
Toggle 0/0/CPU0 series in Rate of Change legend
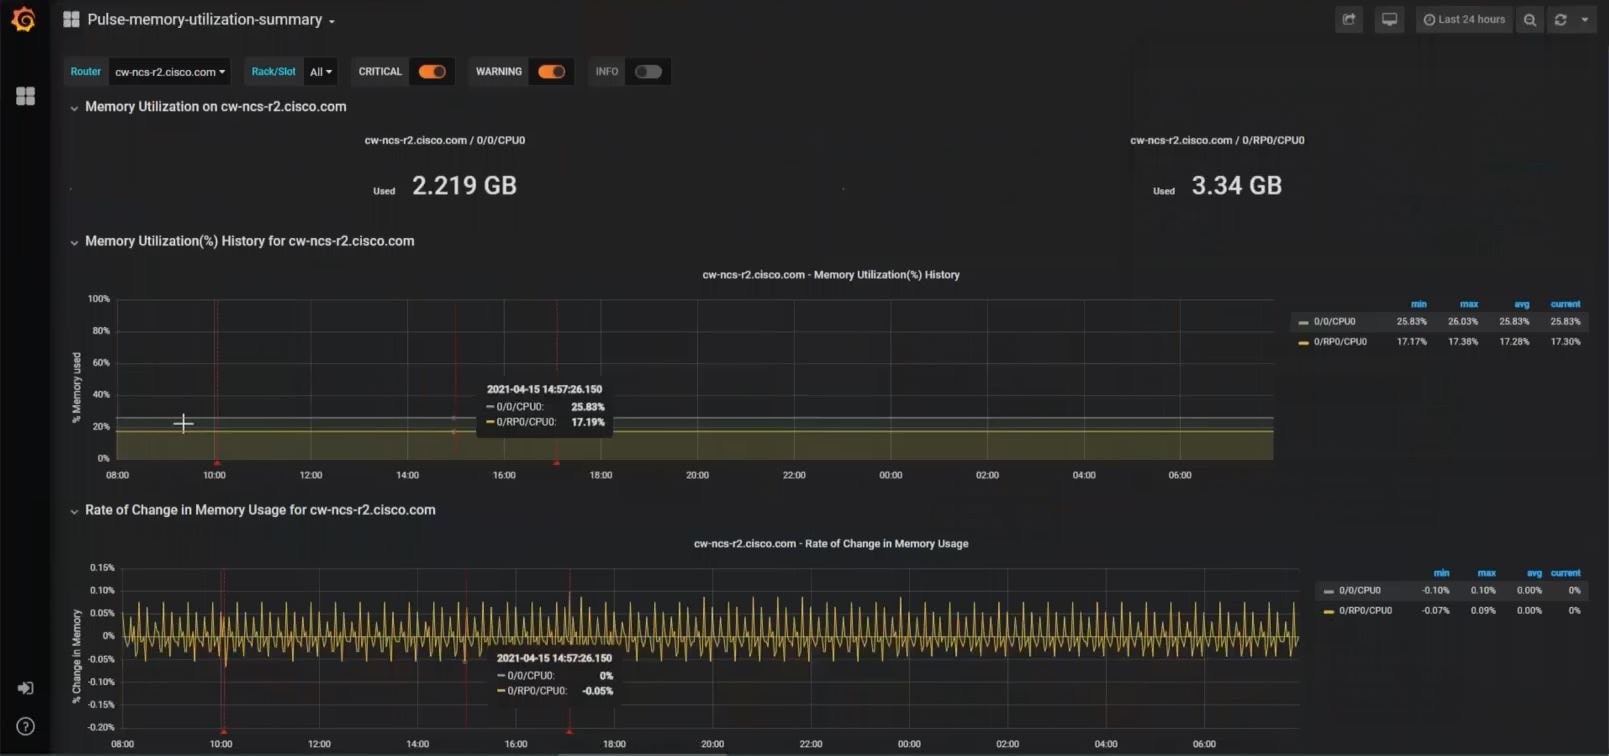[x=1360, y=591]
